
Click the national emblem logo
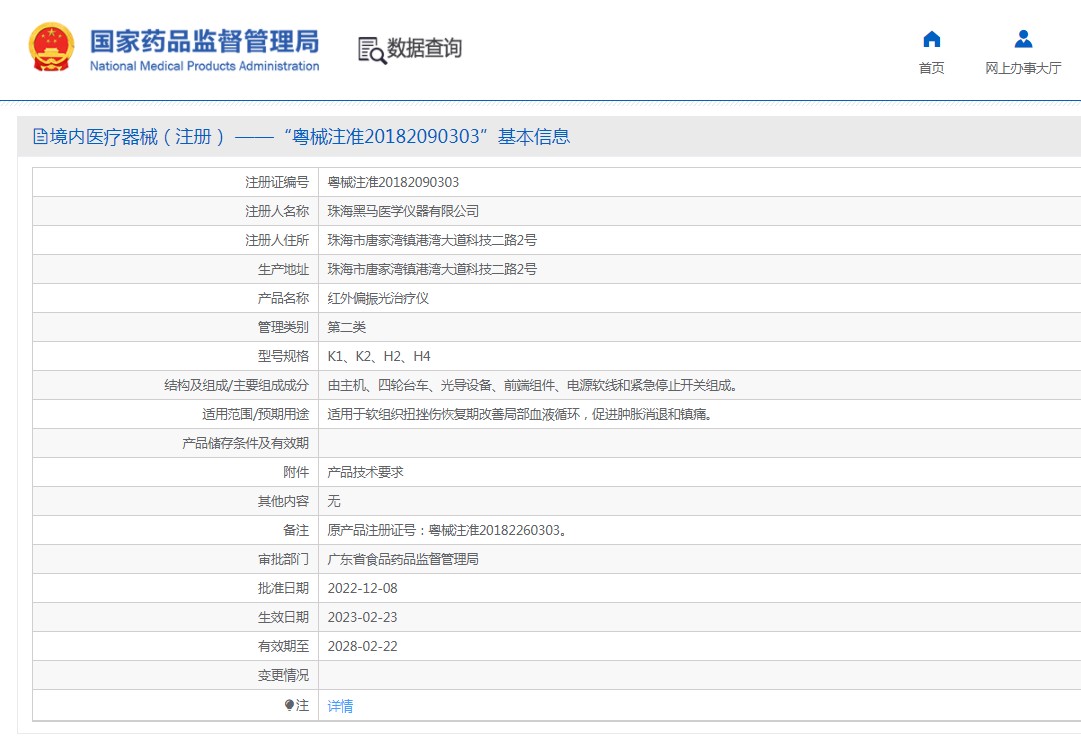(x=50, y=47)
